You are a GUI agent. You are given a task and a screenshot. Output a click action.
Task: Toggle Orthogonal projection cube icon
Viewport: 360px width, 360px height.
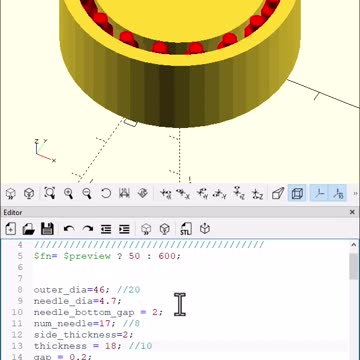click(297, 193)
